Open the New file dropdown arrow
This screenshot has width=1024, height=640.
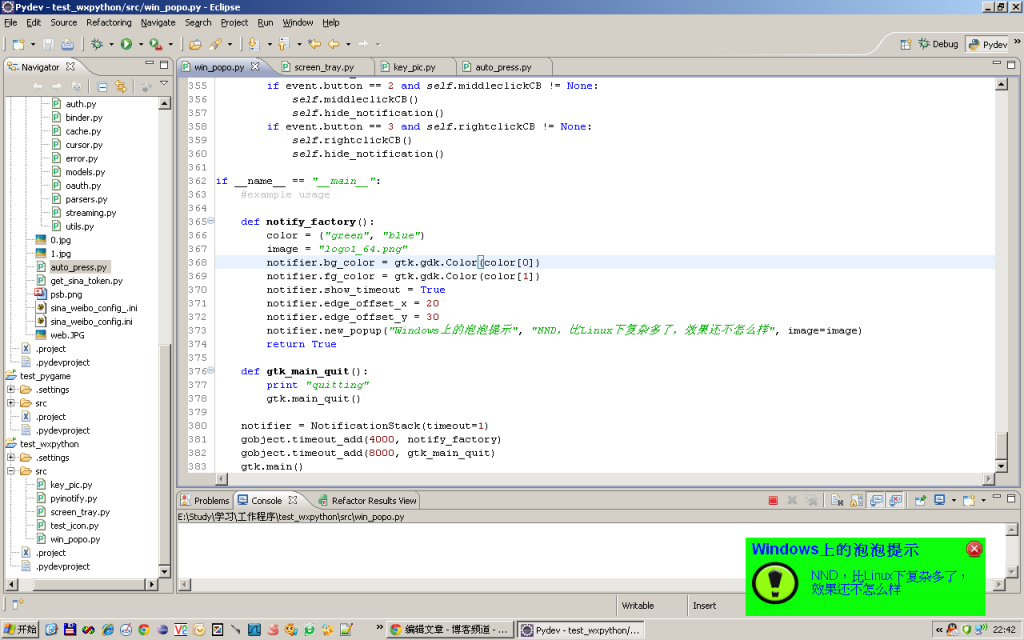(33, 44)
